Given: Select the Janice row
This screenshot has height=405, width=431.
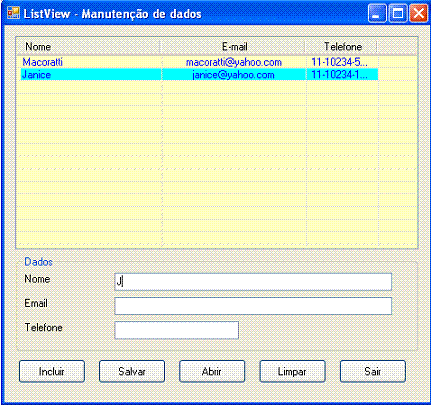Looking at the screenshot, I should click(x=199, y=74).
